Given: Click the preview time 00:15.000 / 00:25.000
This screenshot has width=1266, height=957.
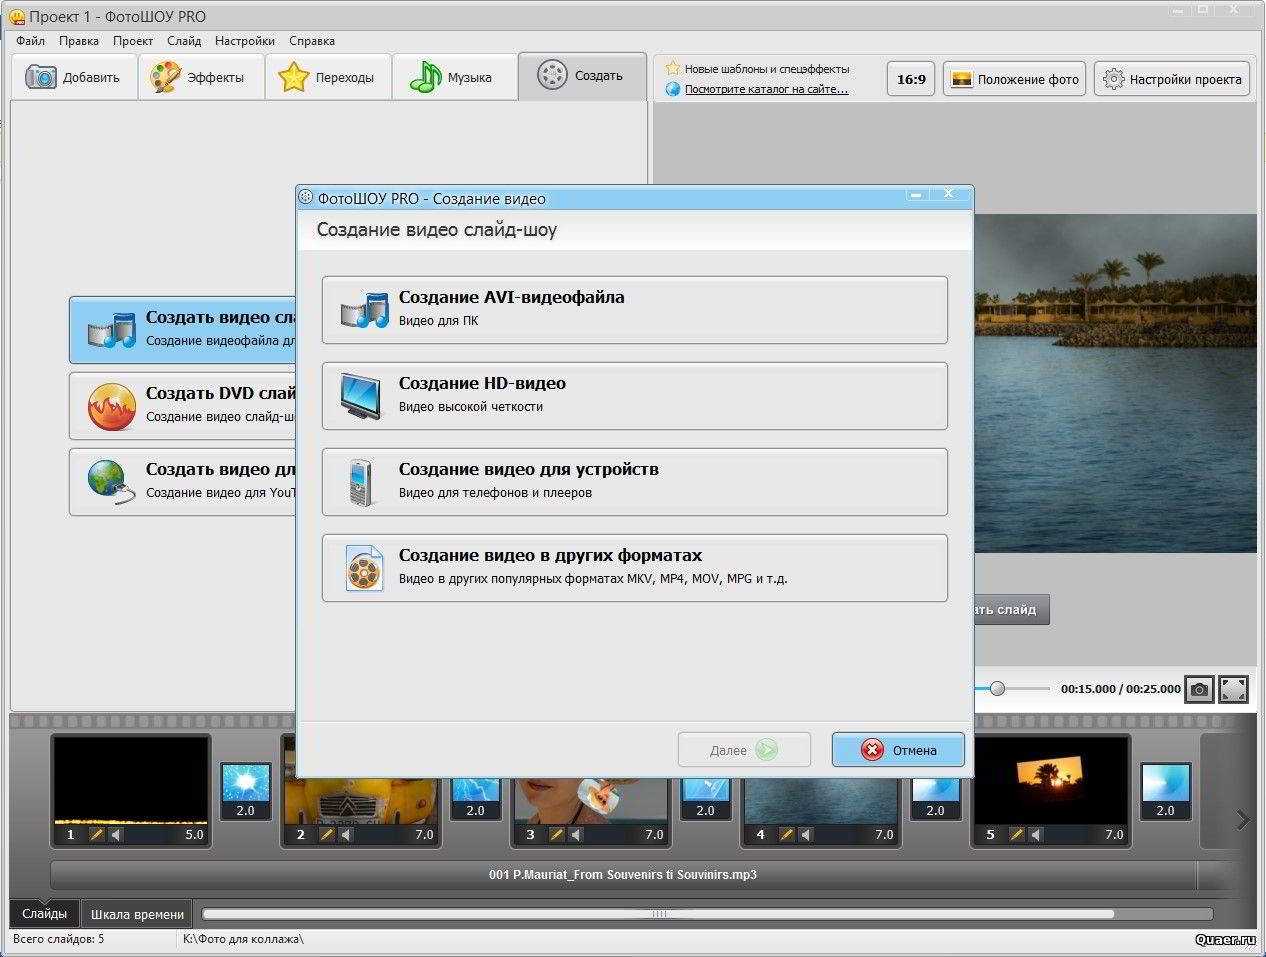Looking at the screenshot, I should 1120,689.
